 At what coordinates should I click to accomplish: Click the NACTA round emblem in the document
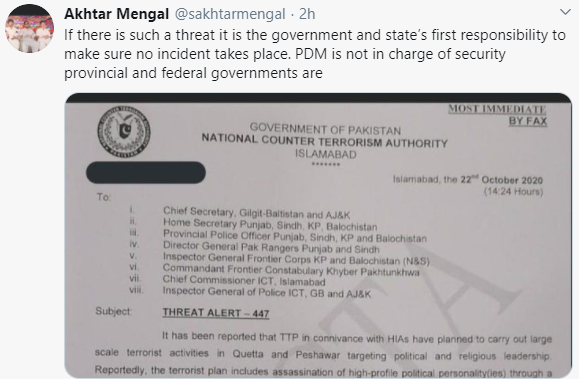coord(124,132)
